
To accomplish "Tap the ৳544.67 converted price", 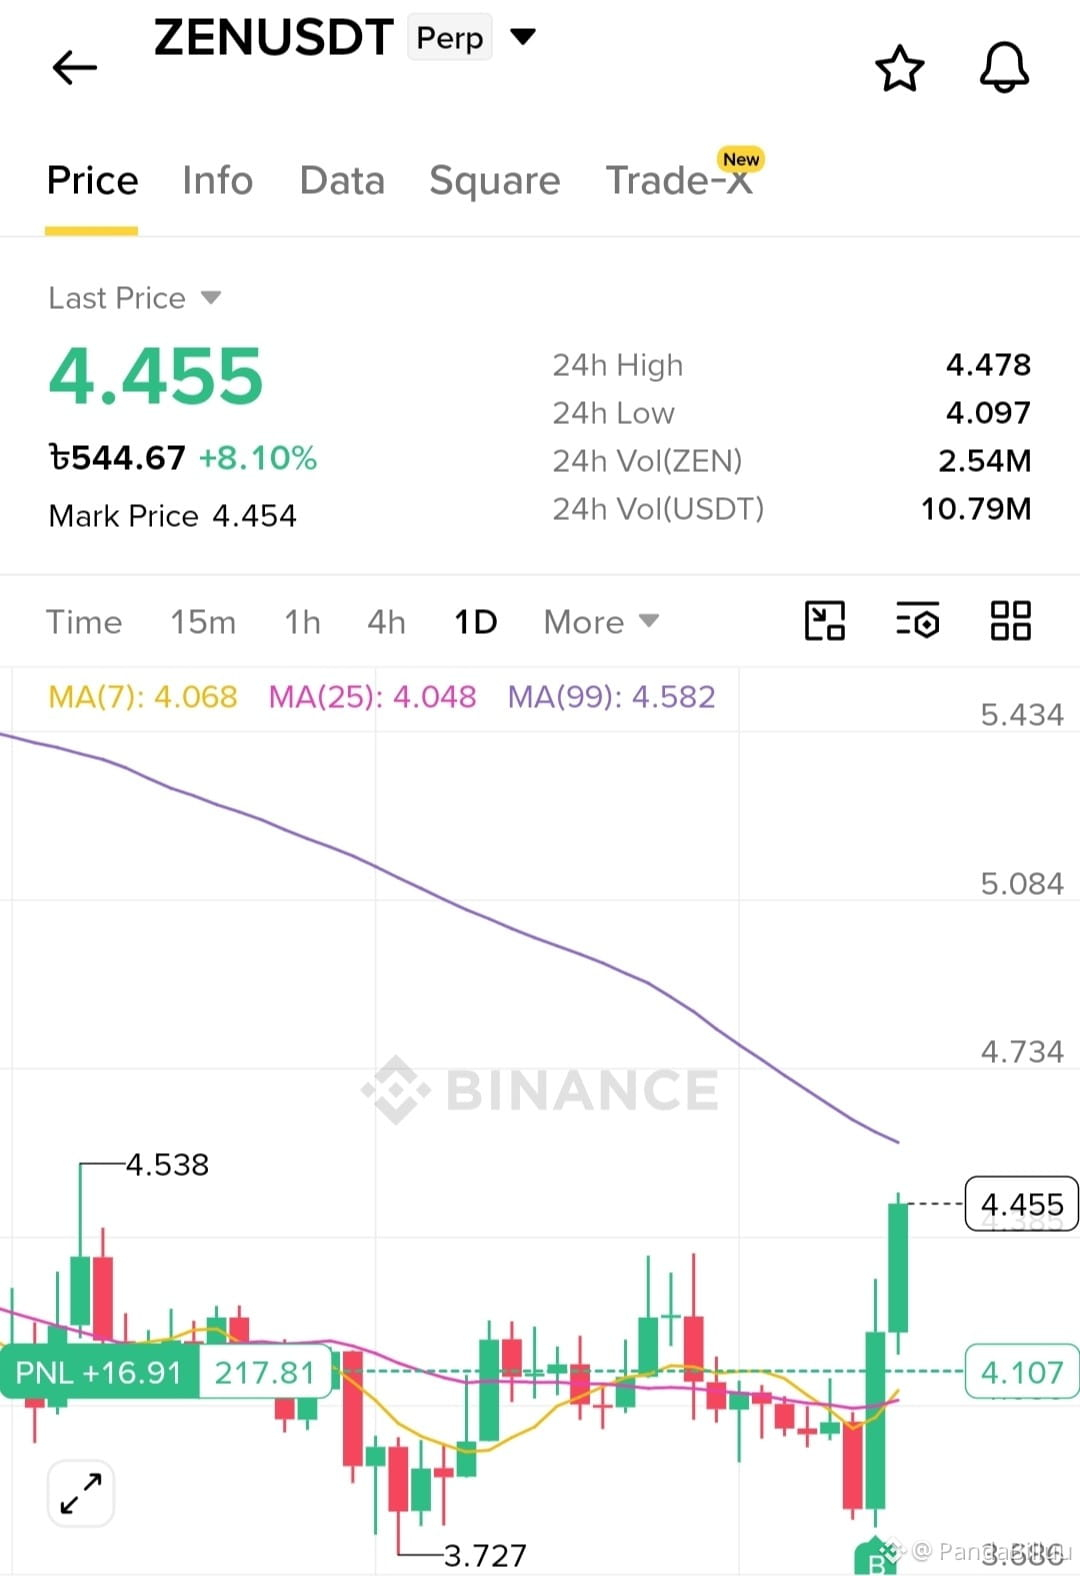I will coord(117,458).
